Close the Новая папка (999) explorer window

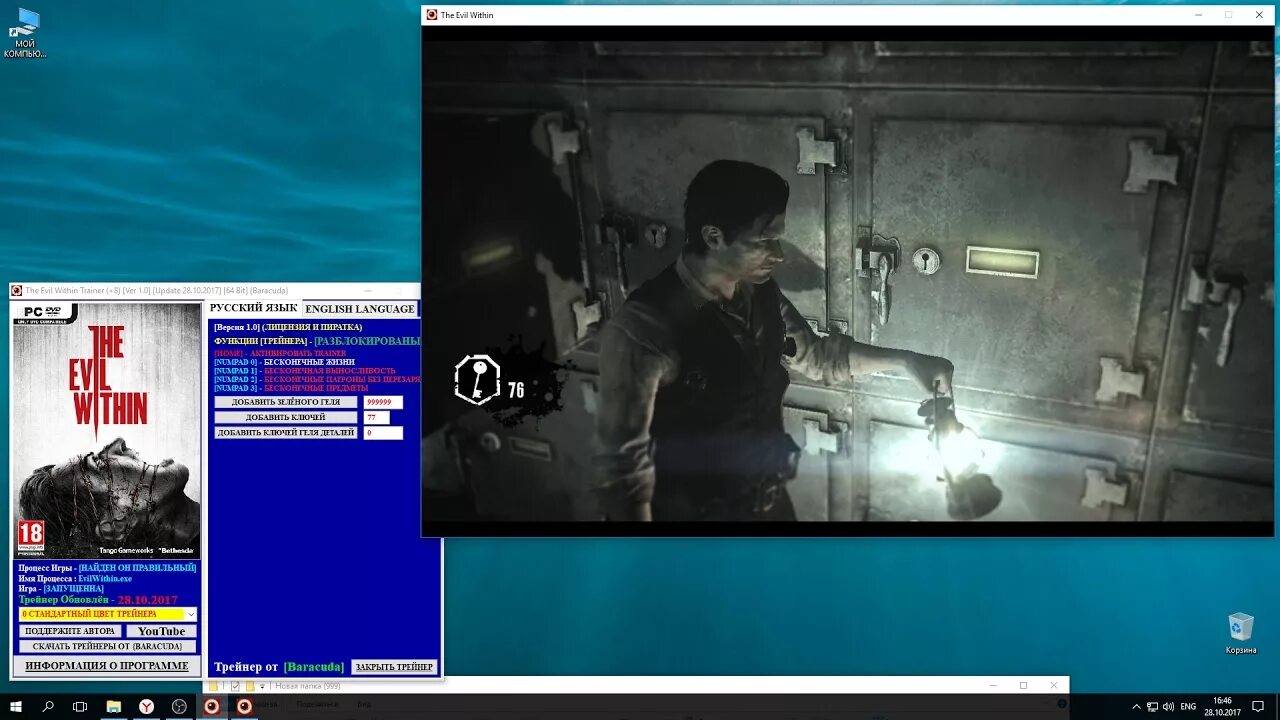[1053, 685]
